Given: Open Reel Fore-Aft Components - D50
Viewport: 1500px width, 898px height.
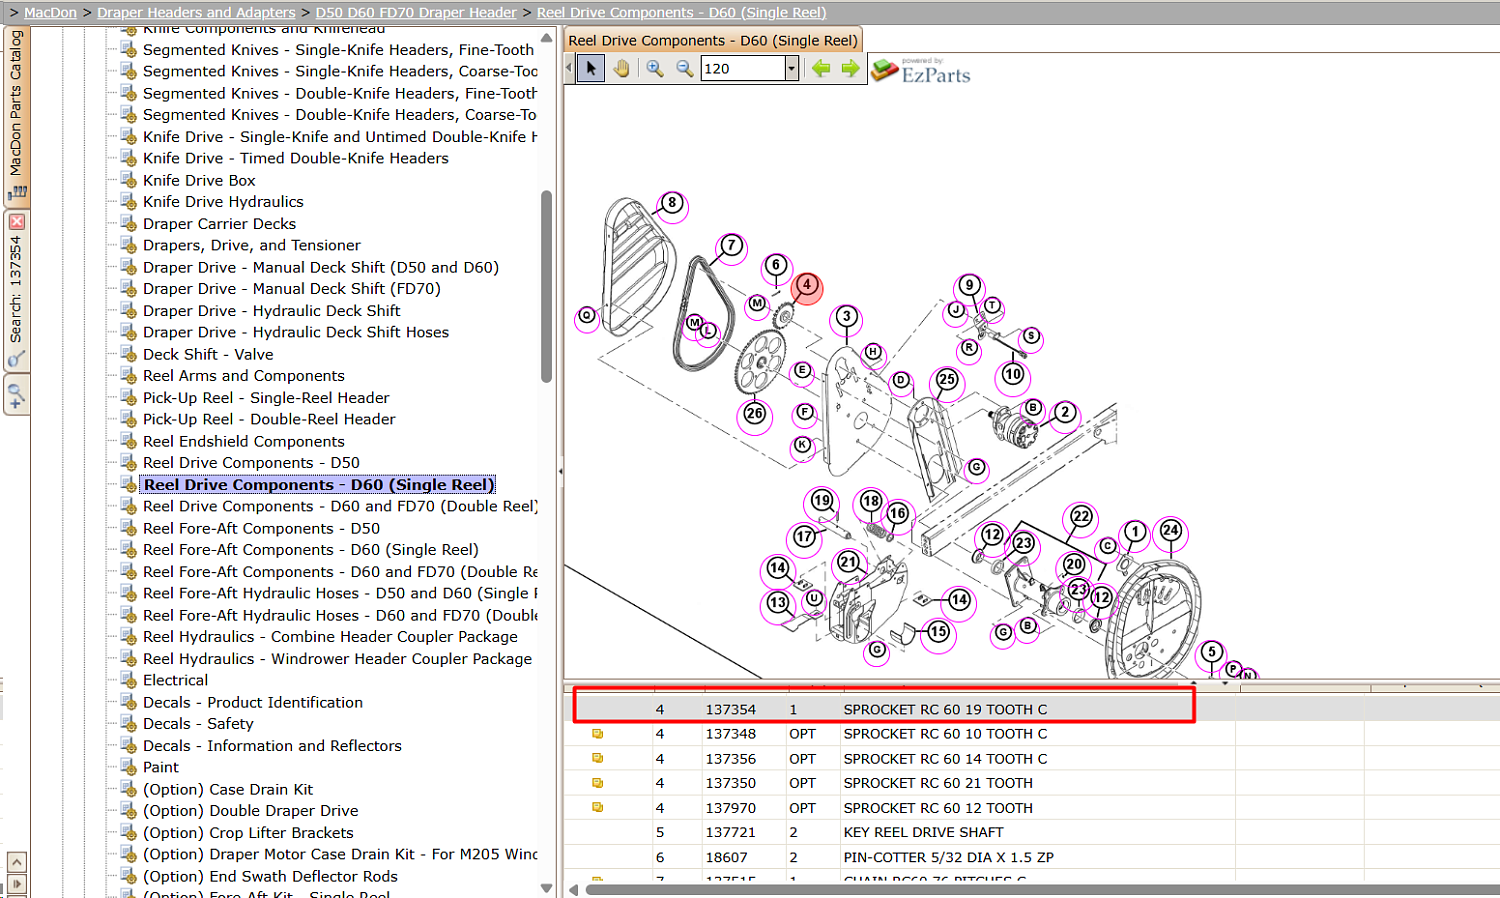Looking at the screenshot, I should 261,528.
